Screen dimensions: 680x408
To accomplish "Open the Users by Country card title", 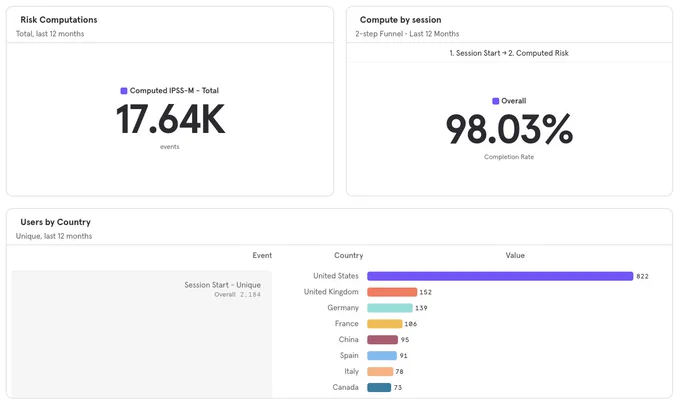I will pos(56,222).
